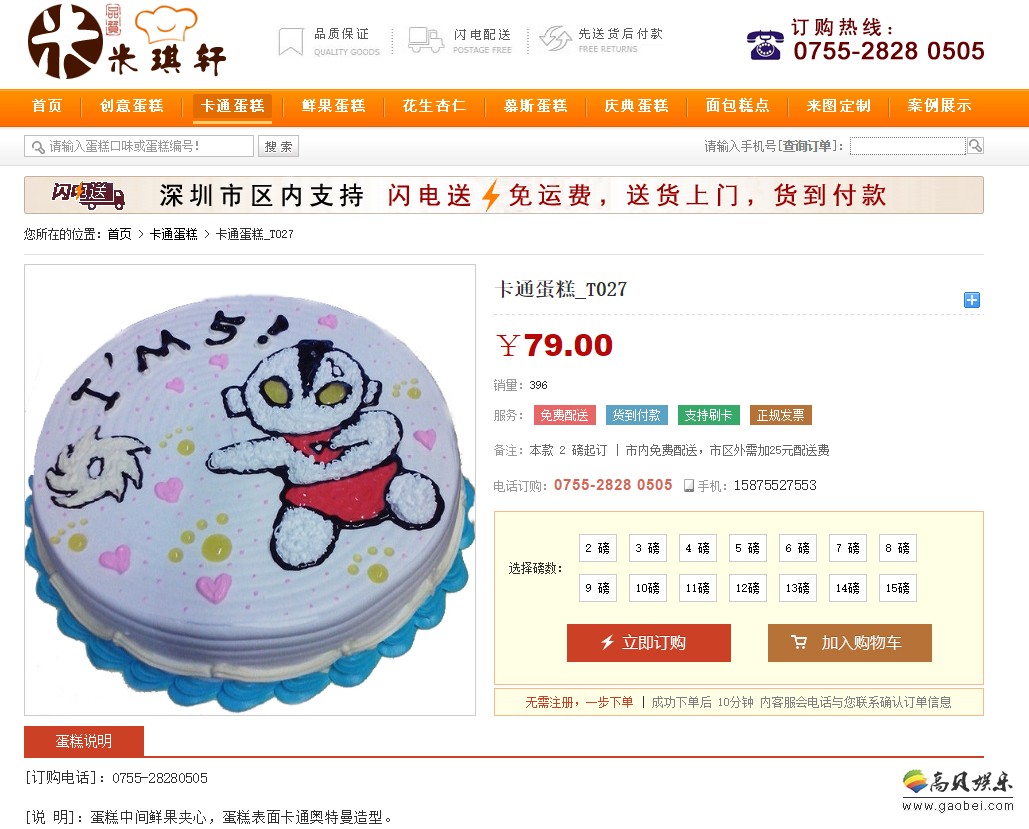
Task: Click the 加入购物车 button
Action: tap(850, 643)
